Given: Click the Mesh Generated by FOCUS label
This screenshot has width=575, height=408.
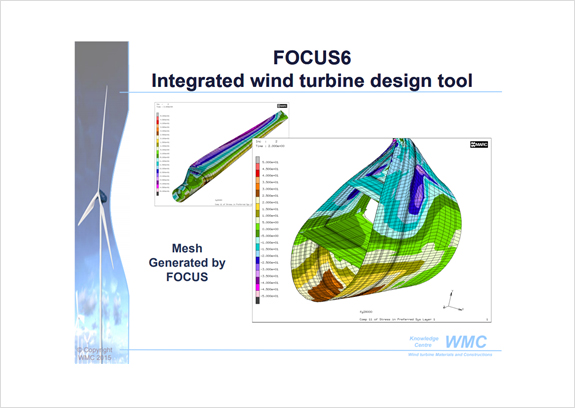Looking at the screenshot, I should click(187, 262).
